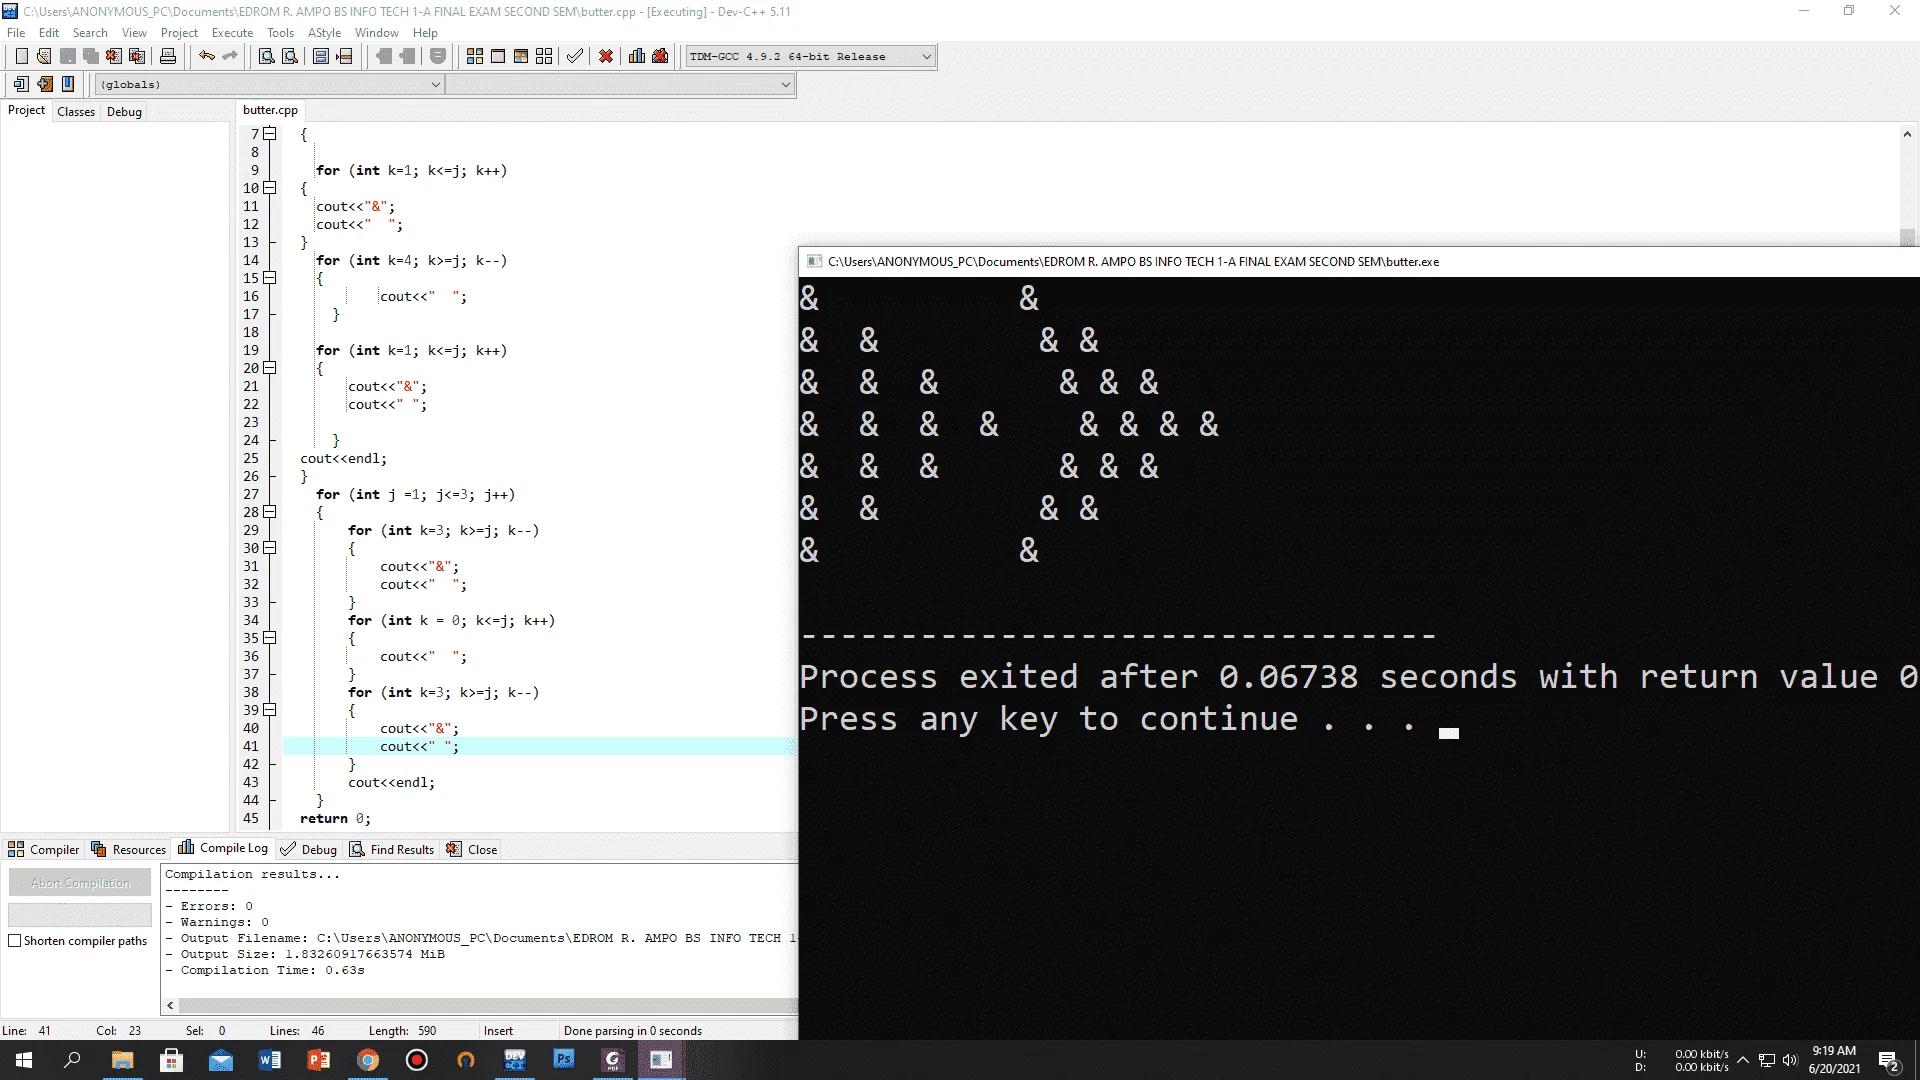
Task: Collapse the code fold at line 7
Action: (270, 133)
